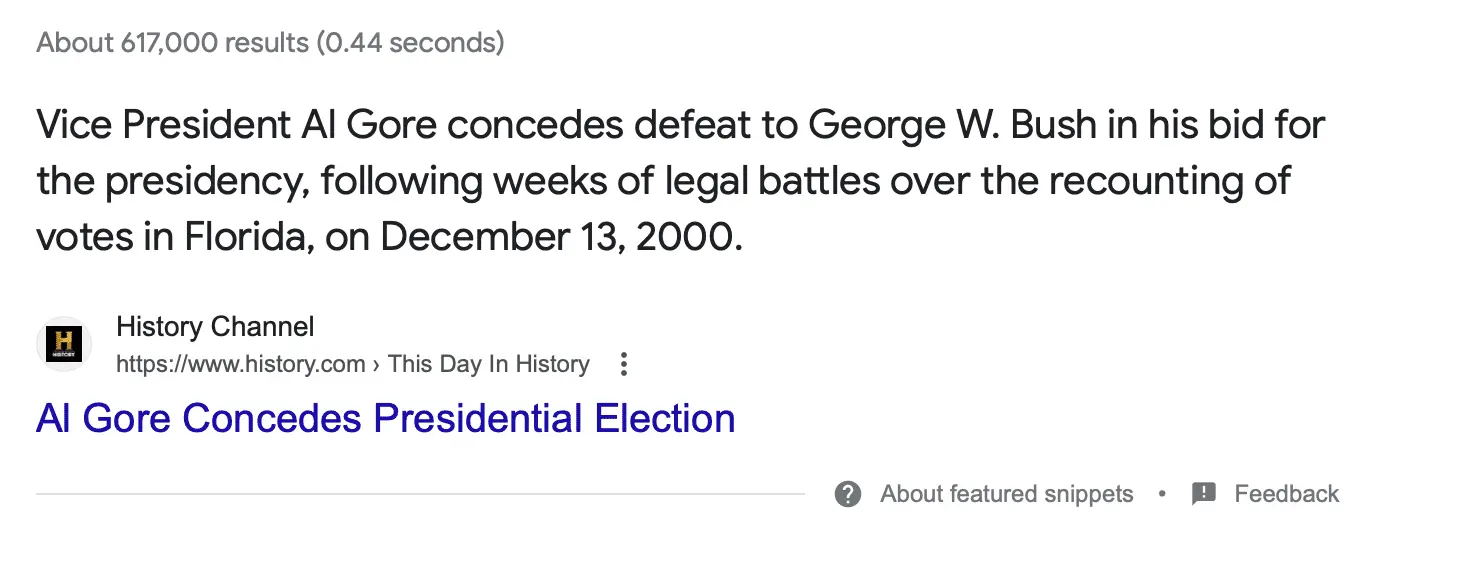Image resolution: width=1480 pixels, height=580 pixels.
Task: Click the chevron separator in the URL breadcrumb
Action: 375,364
